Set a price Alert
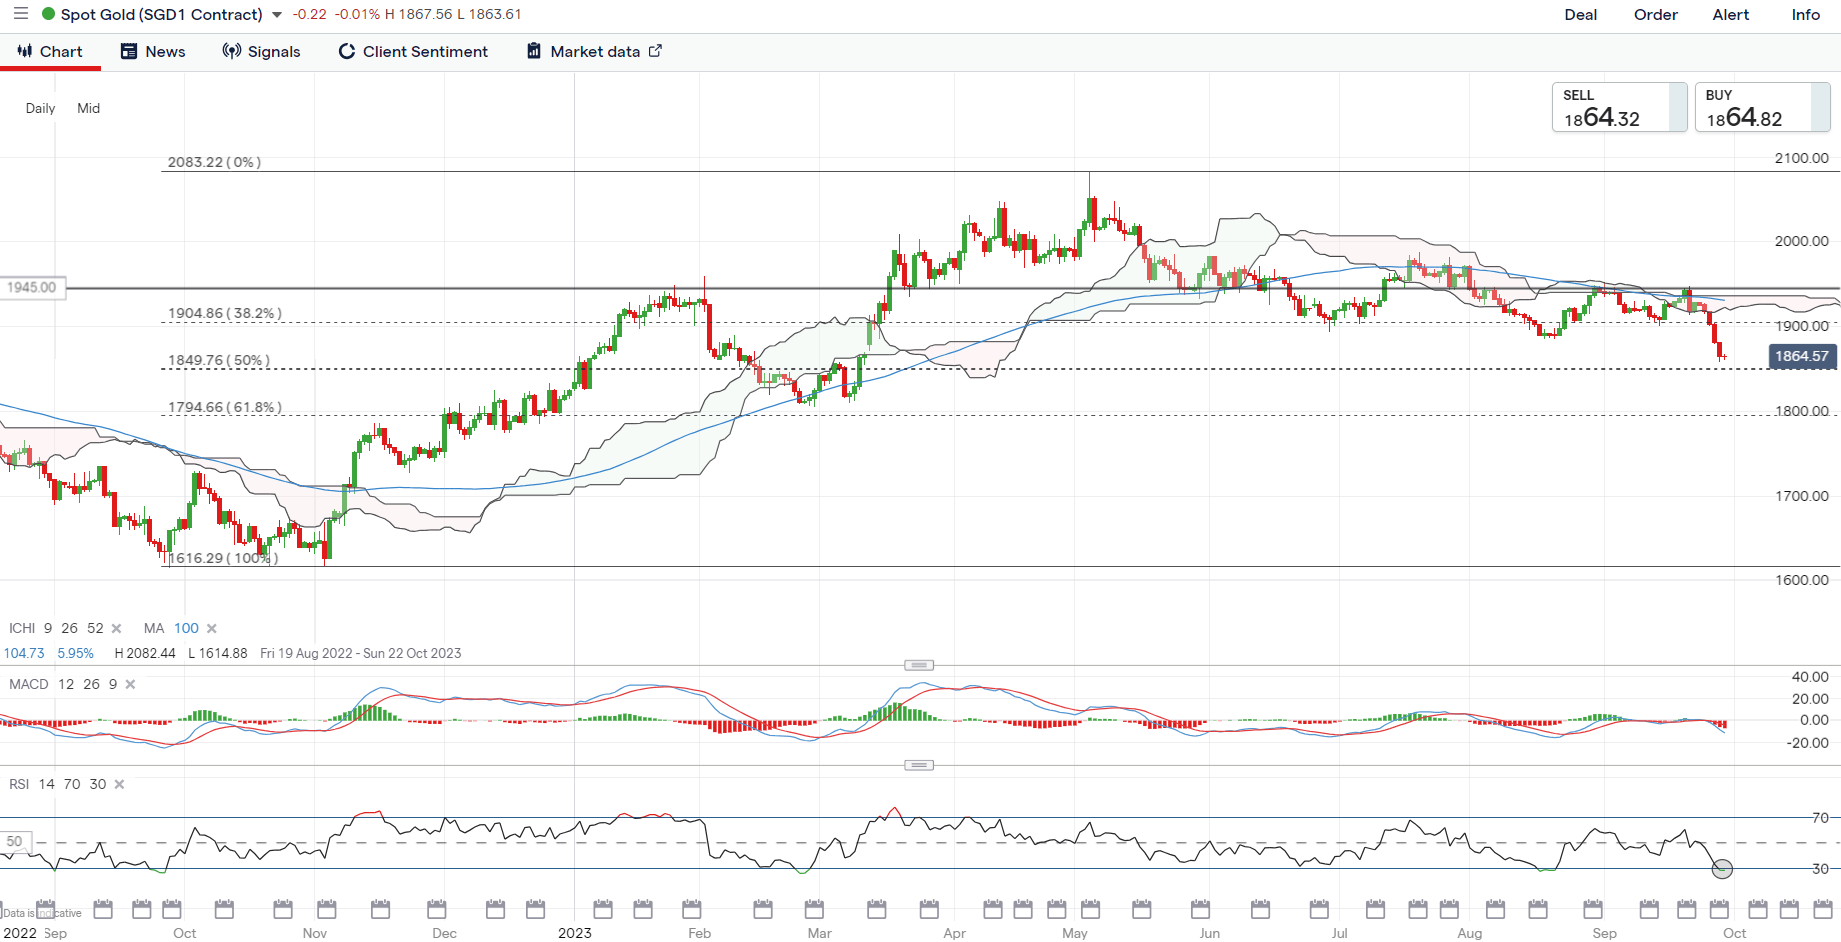Image resolution: width=1841 pixels, height=942 pixels. point(1730,15)
